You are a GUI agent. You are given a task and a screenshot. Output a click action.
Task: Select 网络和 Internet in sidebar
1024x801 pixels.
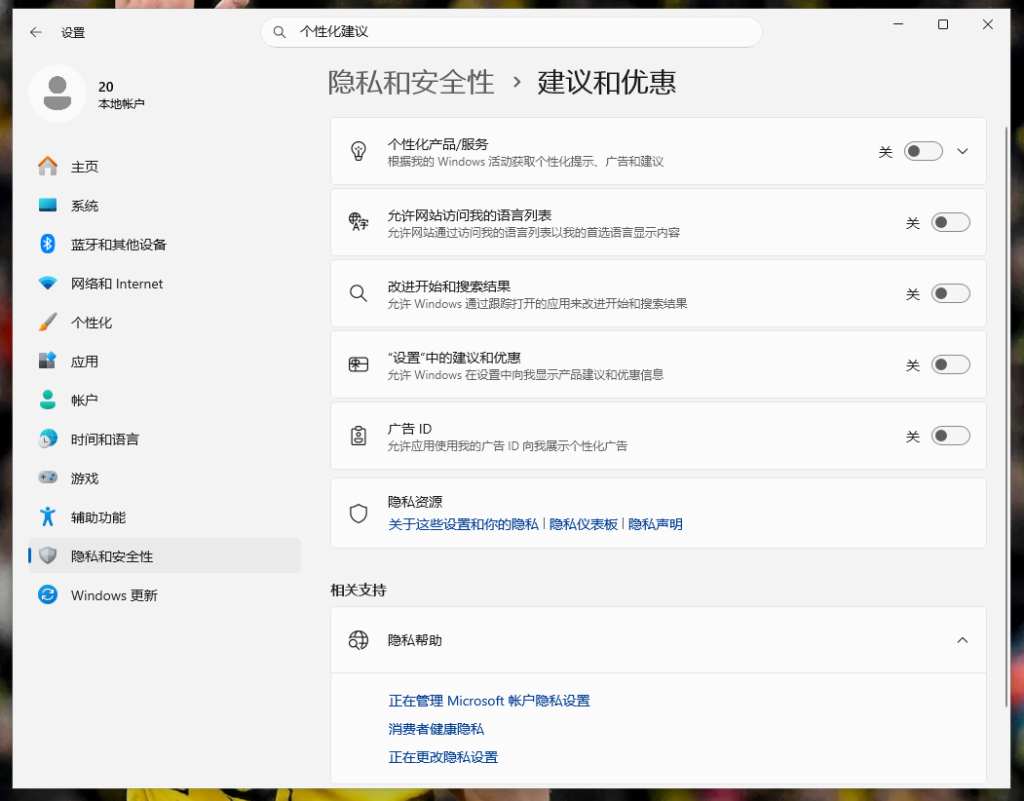(x=165, y=283)
